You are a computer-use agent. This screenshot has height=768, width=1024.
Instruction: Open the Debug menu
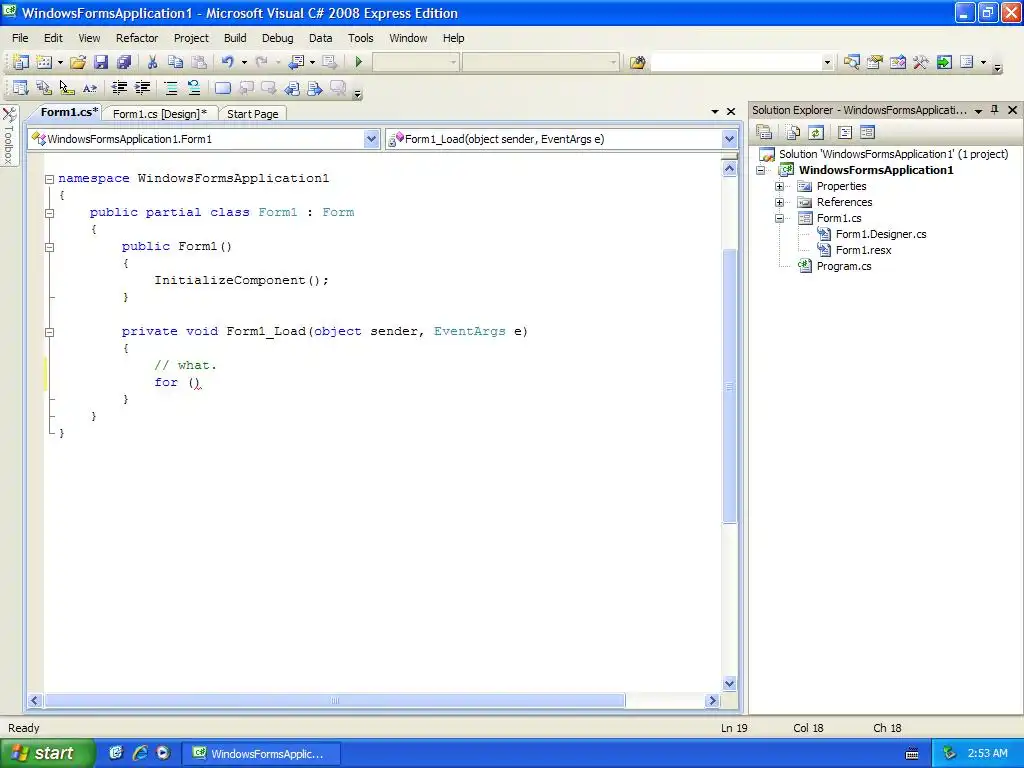tap(278, 38)
